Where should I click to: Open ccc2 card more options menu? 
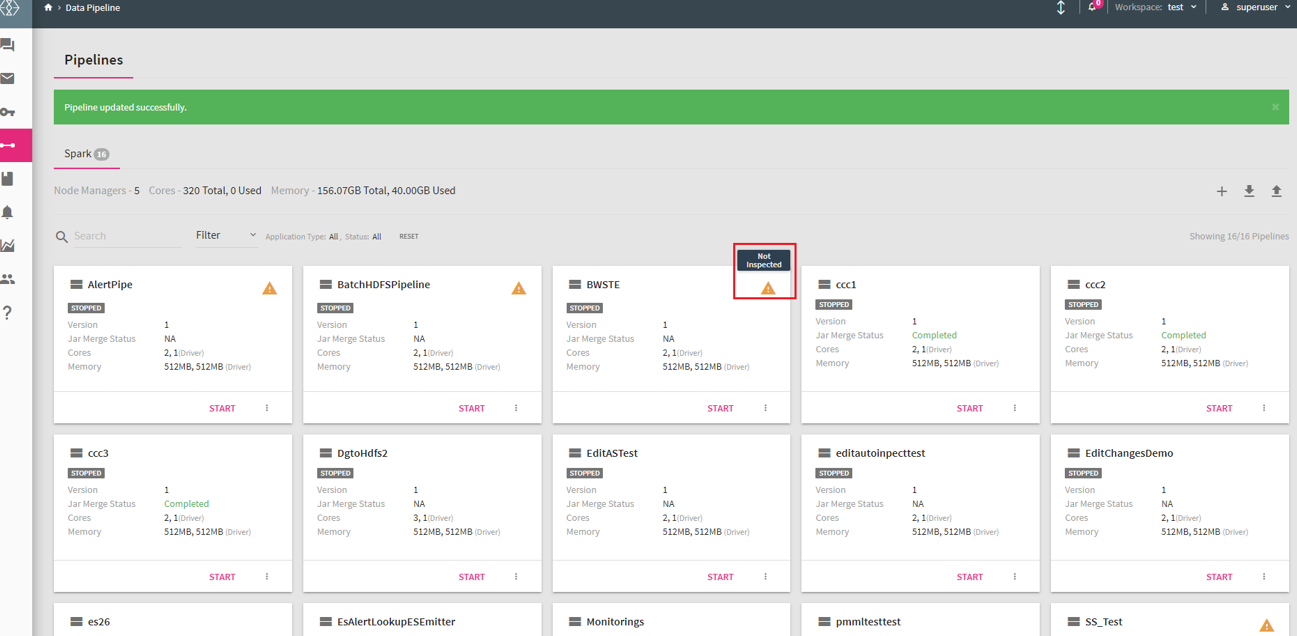coord(1264,408)
